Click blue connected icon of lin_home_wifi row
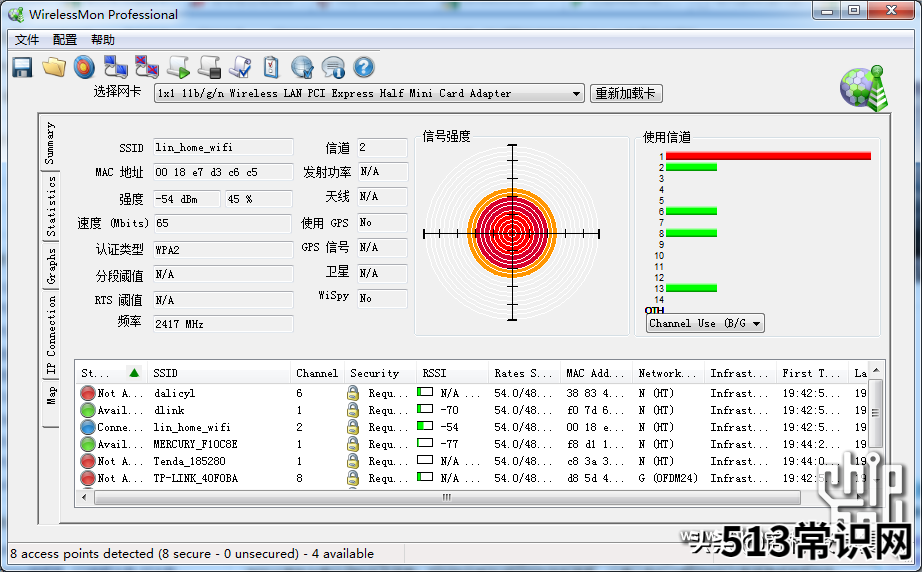This screenshot has width=922, height=572. (x=88, y=427)
